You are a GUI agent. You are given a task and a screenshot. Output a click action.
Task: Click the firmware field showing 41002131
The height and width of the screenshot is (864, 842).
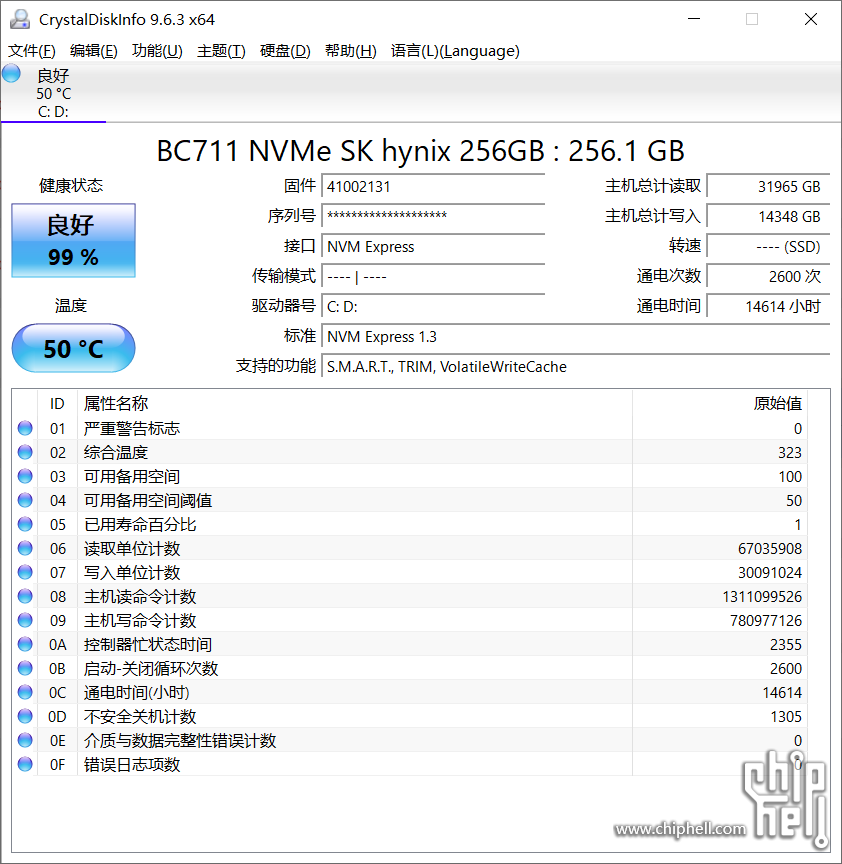[x=433, y=187]
